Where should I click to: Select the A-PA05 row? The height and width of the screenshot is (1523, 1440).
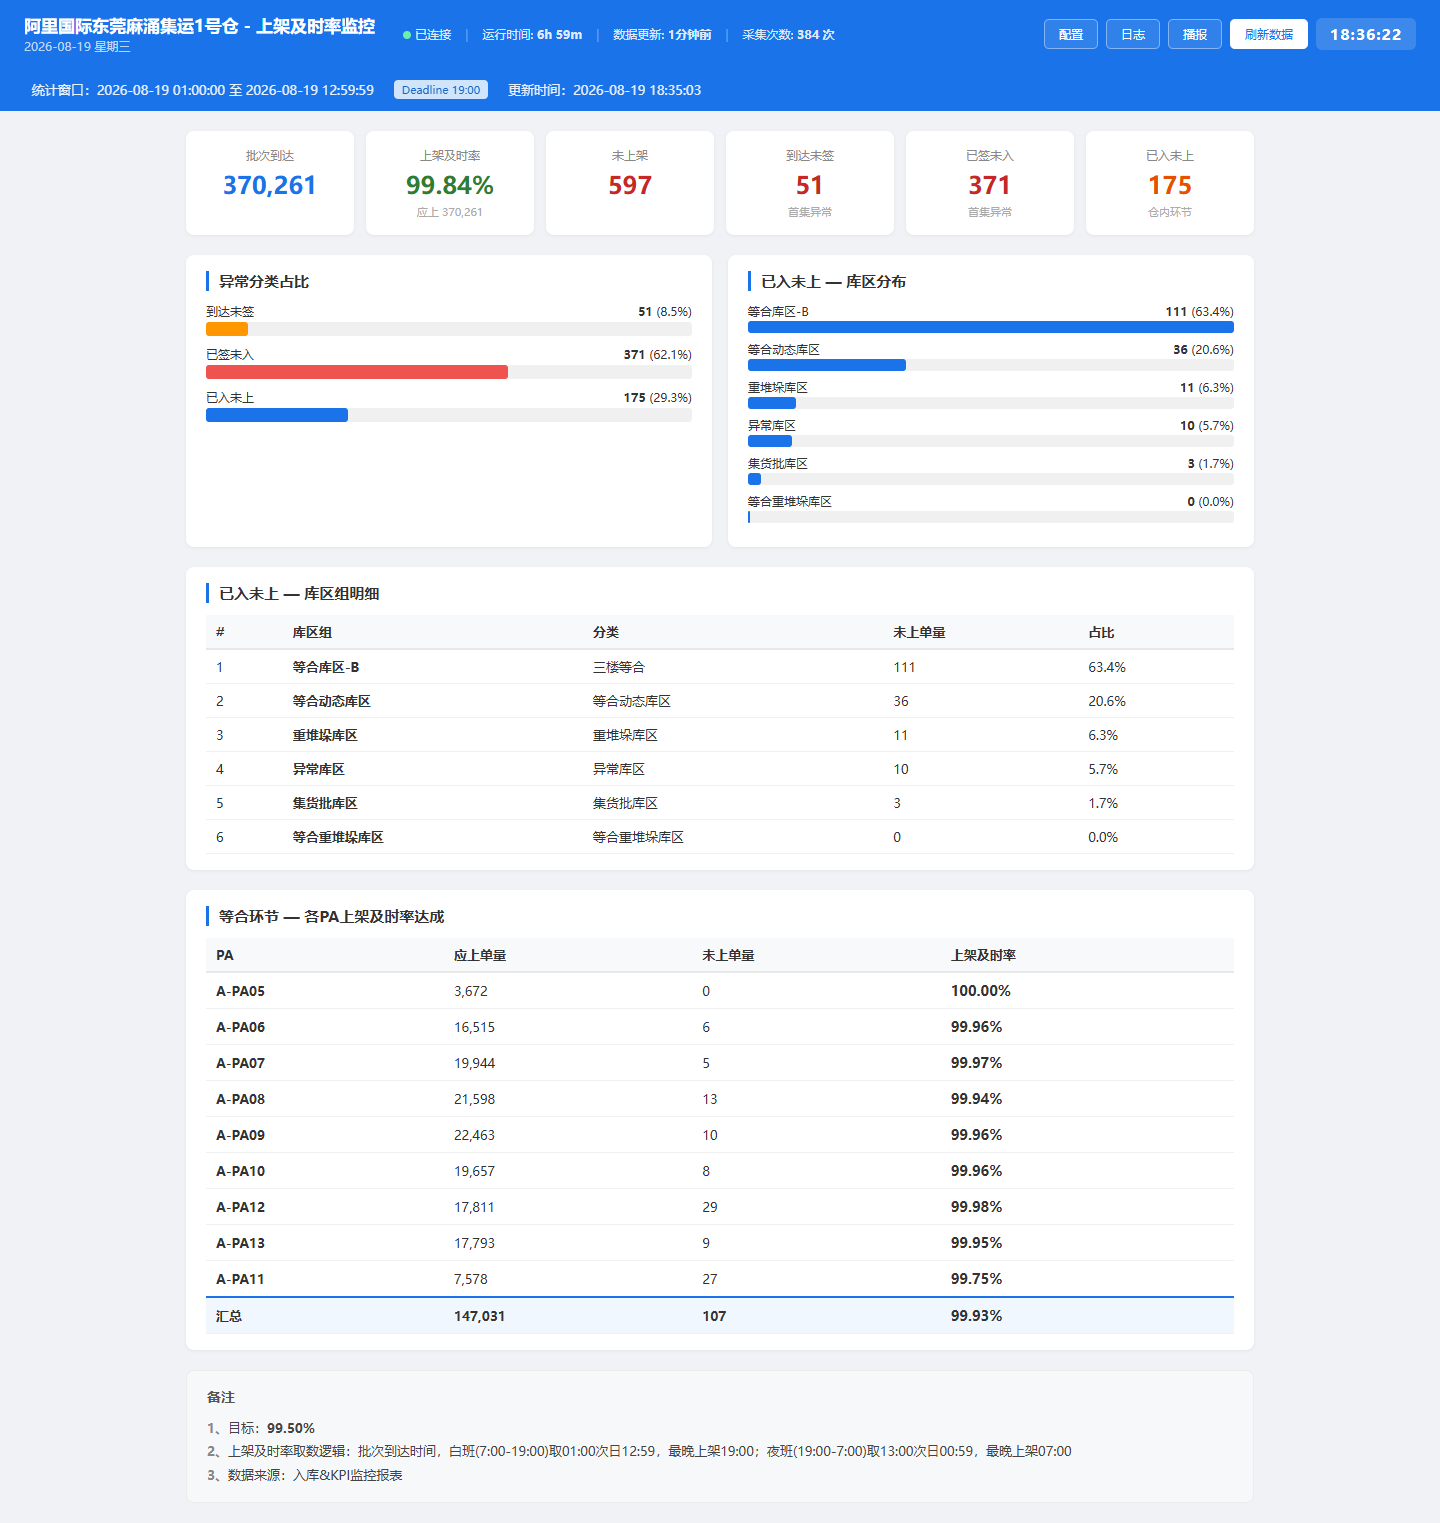(720, 991)
